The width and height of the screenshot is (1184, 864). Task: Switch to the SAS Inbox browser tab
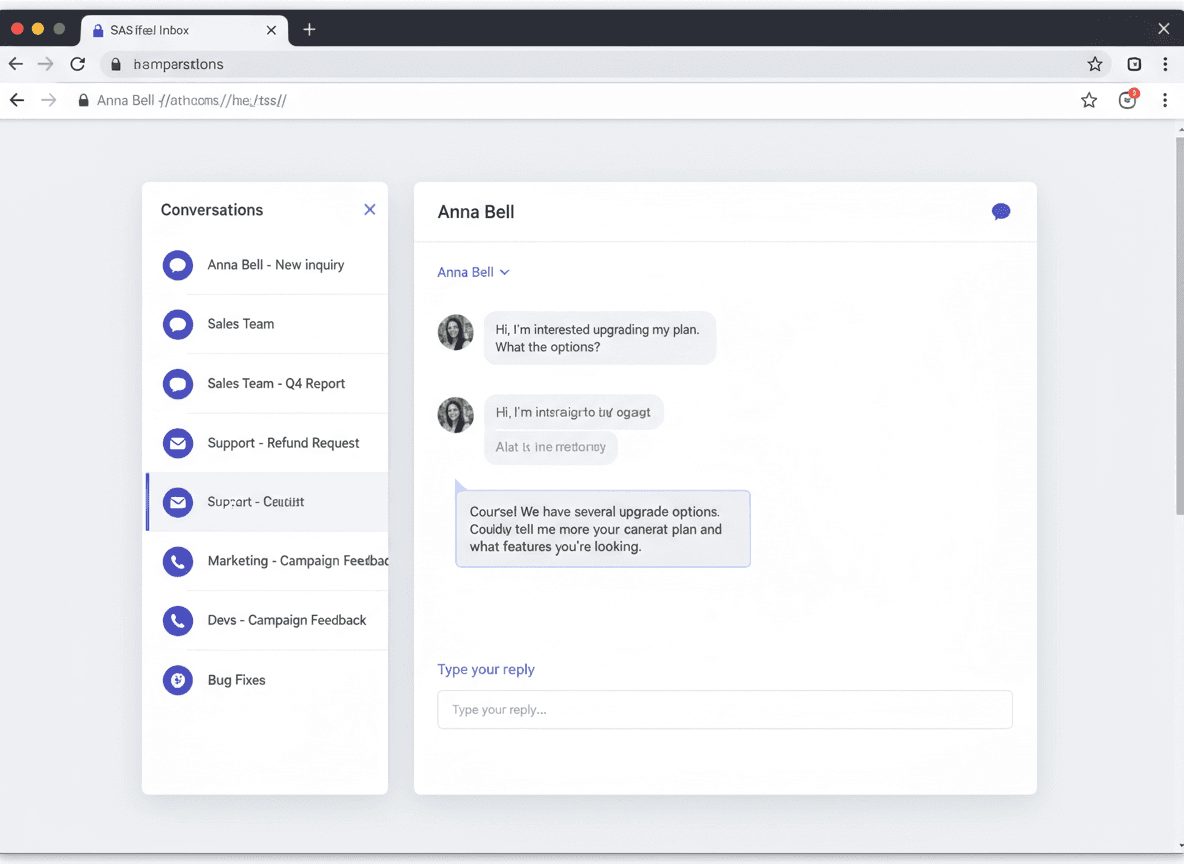(180, 30)
